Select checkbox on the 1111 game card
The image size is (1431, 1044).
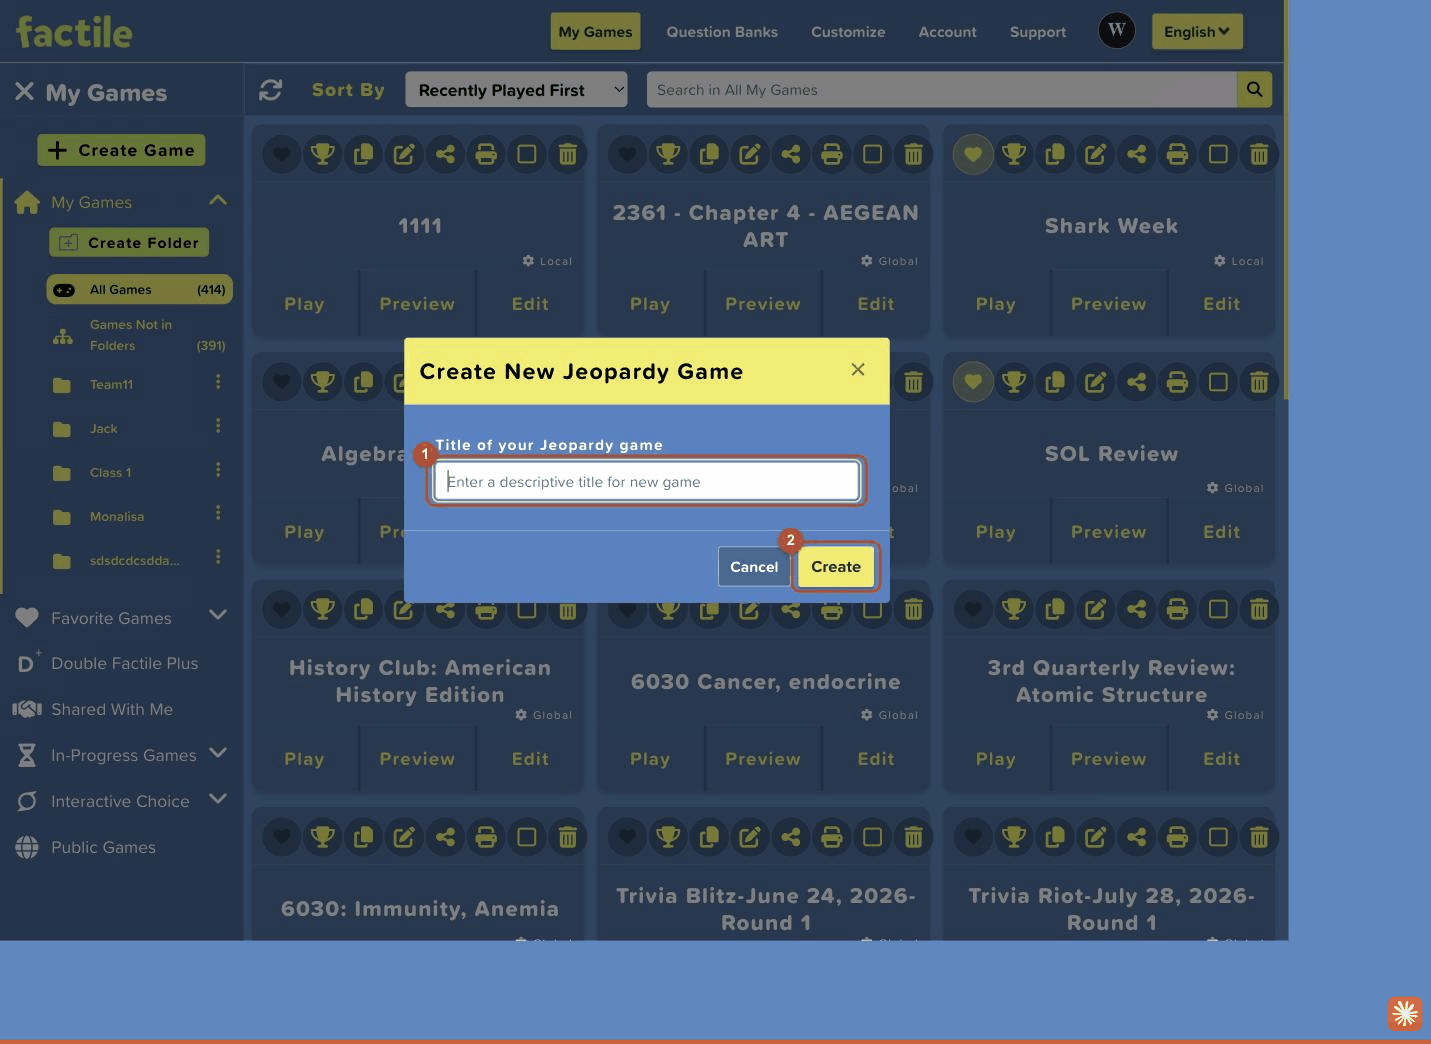coord(527,154)
